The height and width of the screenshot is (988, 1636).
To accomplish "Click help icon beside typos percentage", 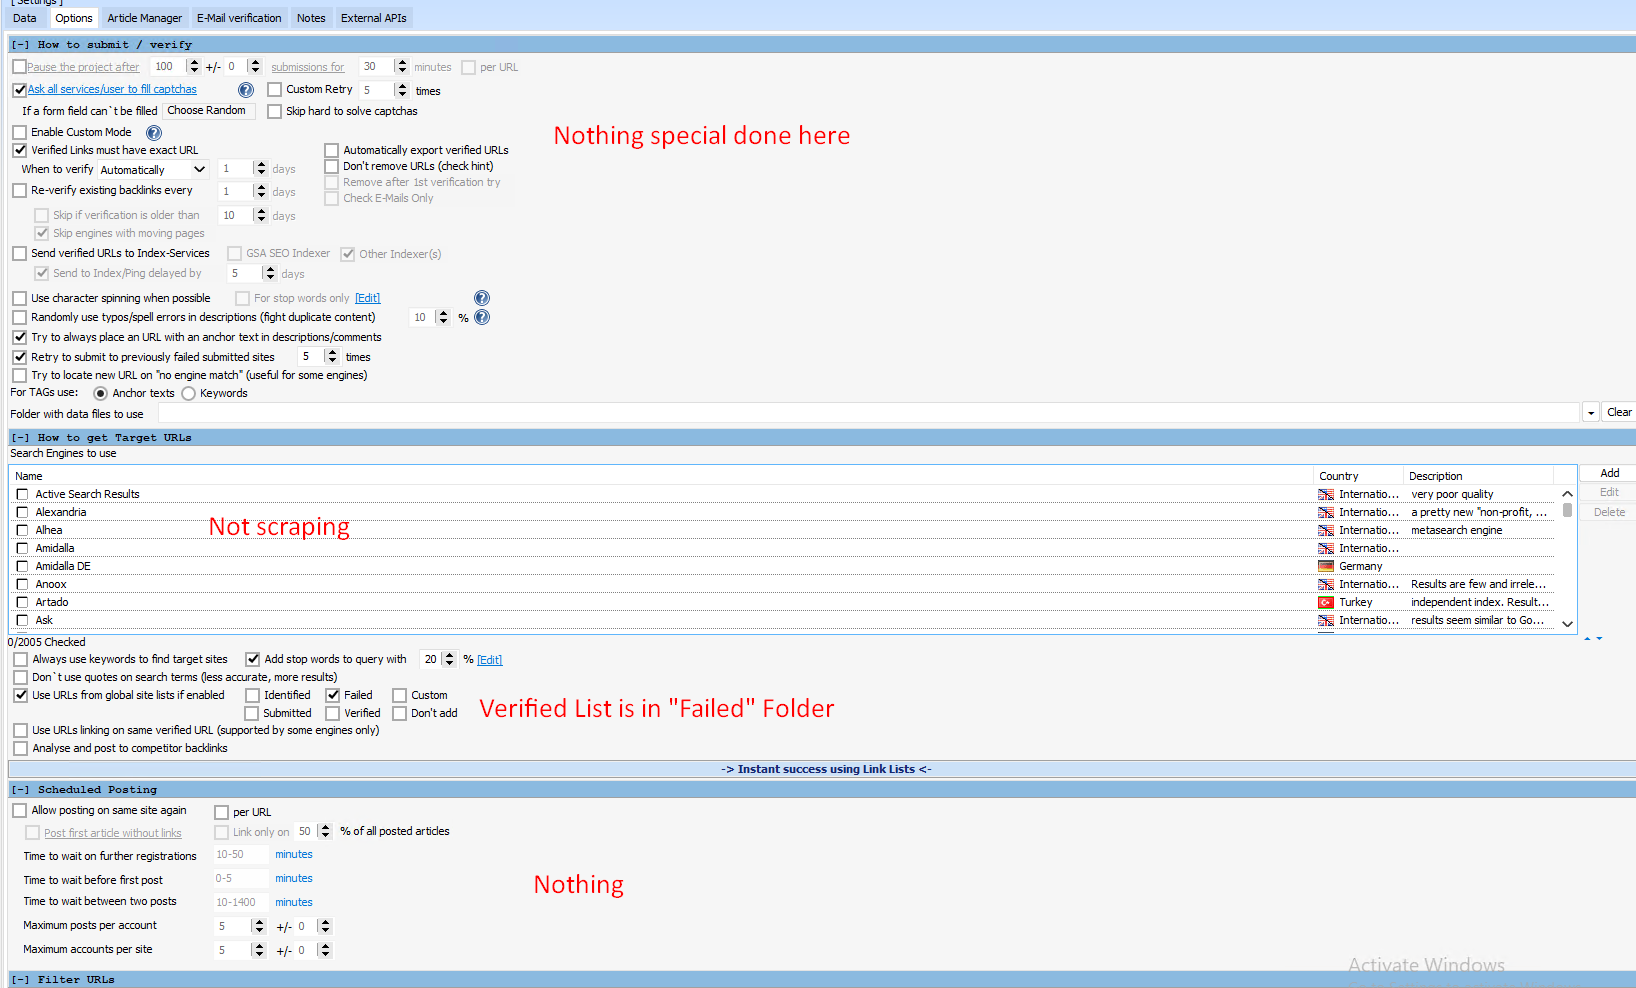I will coord(482,318).
